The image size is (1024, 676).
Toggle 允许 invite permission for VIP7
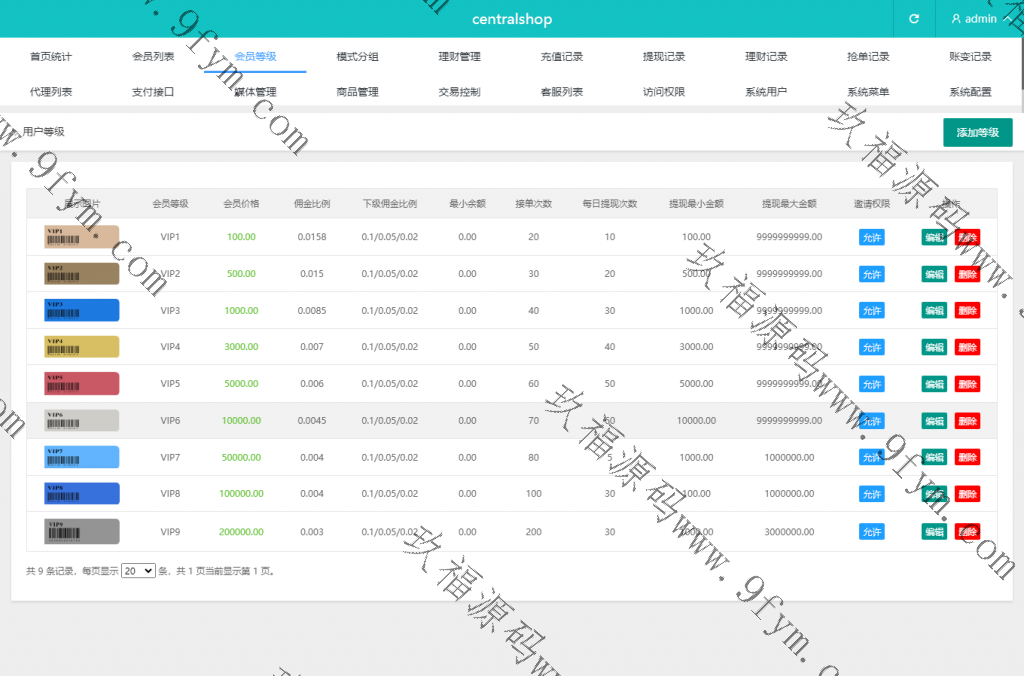pos(871,457)
